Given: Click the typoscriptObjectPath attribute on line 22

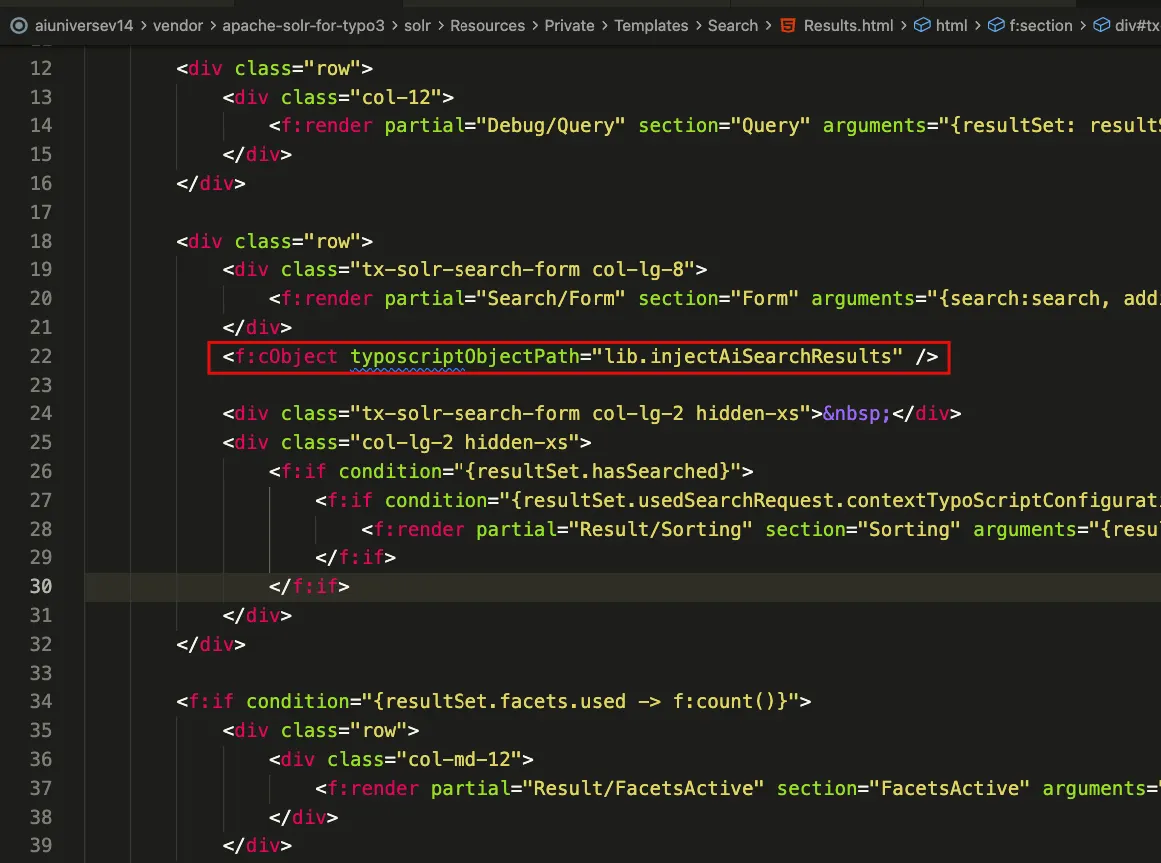Looking at the screenshot, I should 465,357.
